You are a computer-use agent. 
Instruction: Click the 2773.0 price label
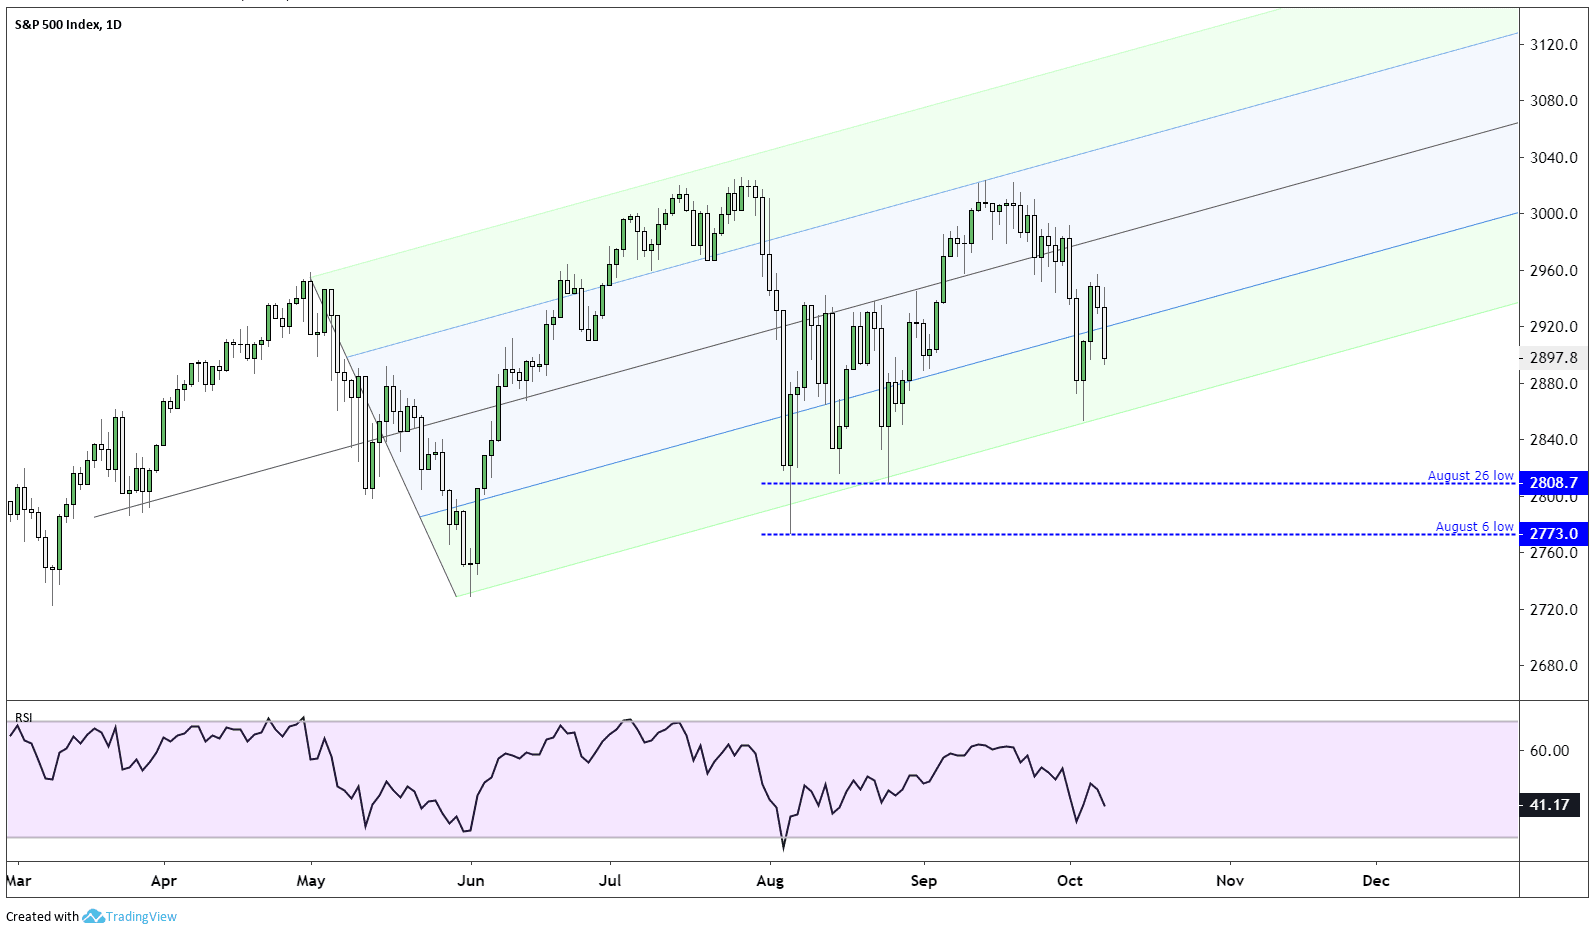pos(1553,534)
